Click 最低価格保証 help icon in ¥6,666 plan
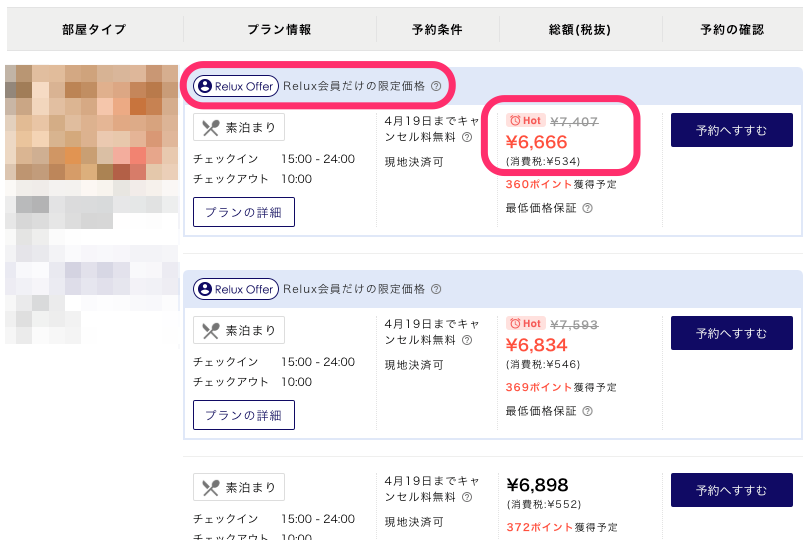Screen dimensions: 810x540 (587, 208)
